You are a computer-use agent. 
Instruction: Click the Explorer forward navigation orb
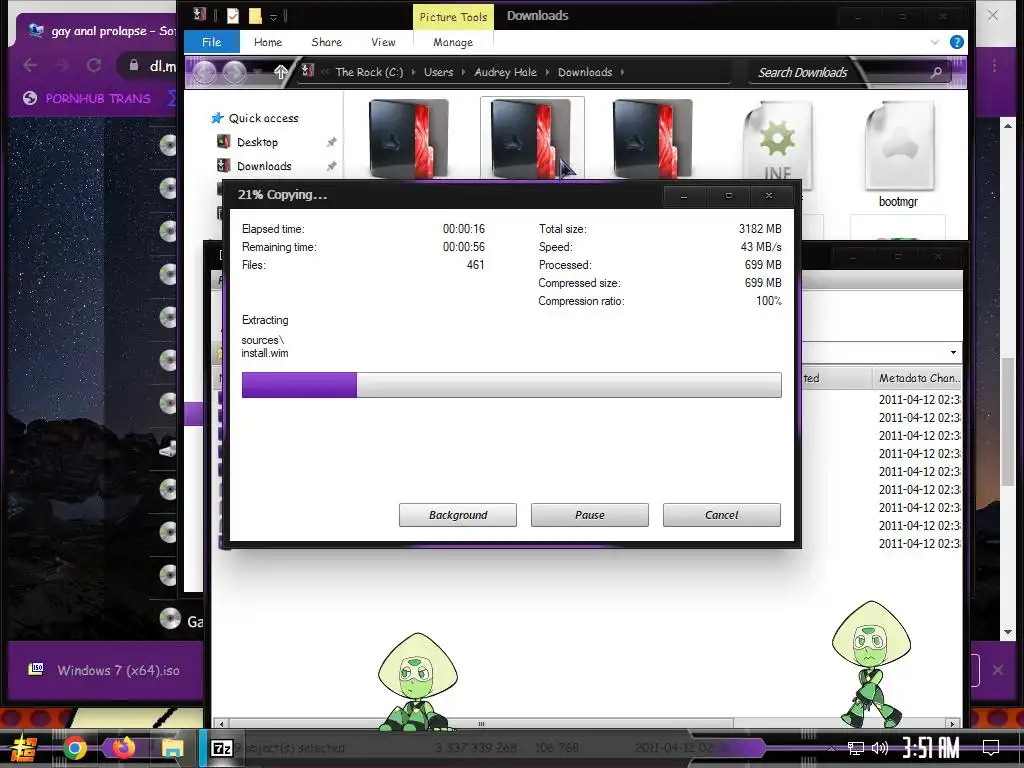coord(235,72)
